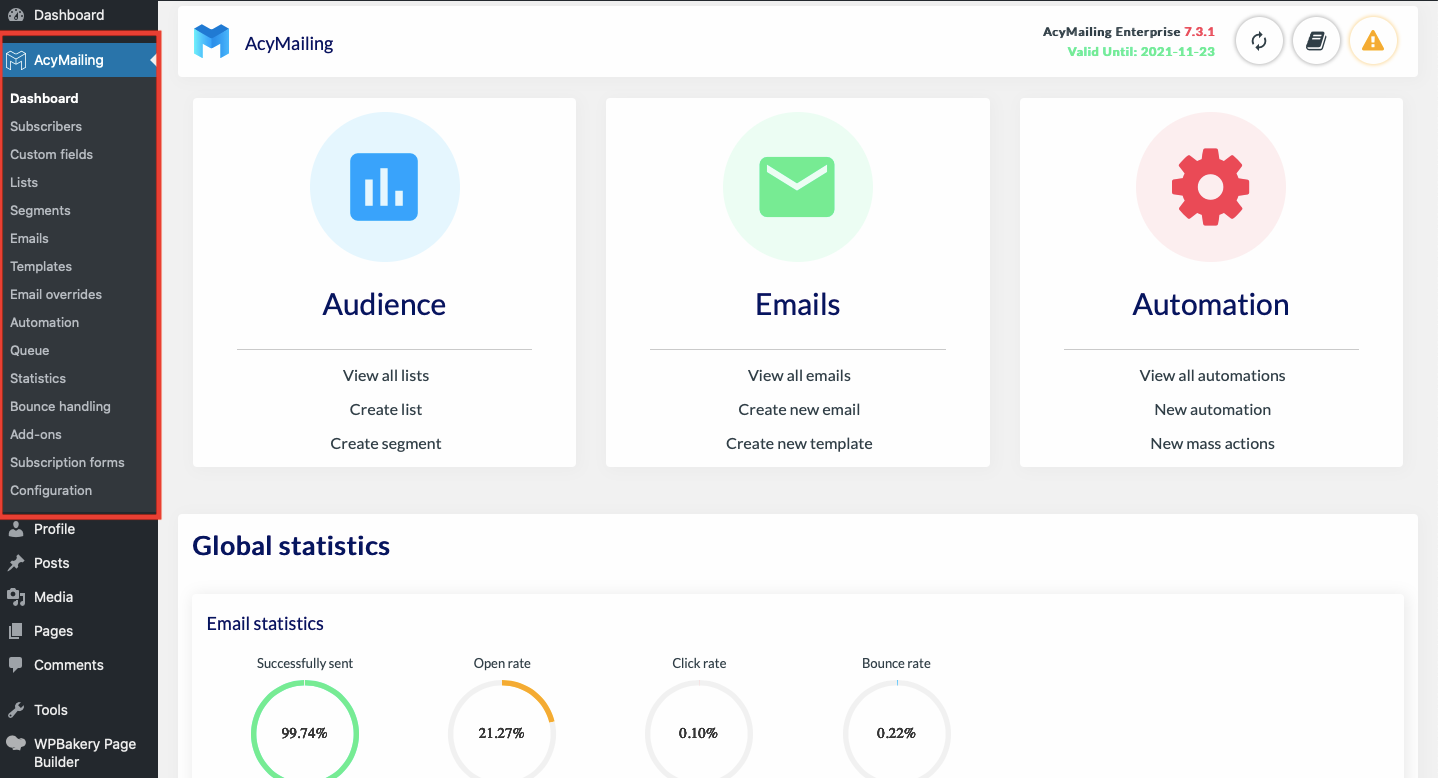
Task: Click Create list link
Action: 386,409
